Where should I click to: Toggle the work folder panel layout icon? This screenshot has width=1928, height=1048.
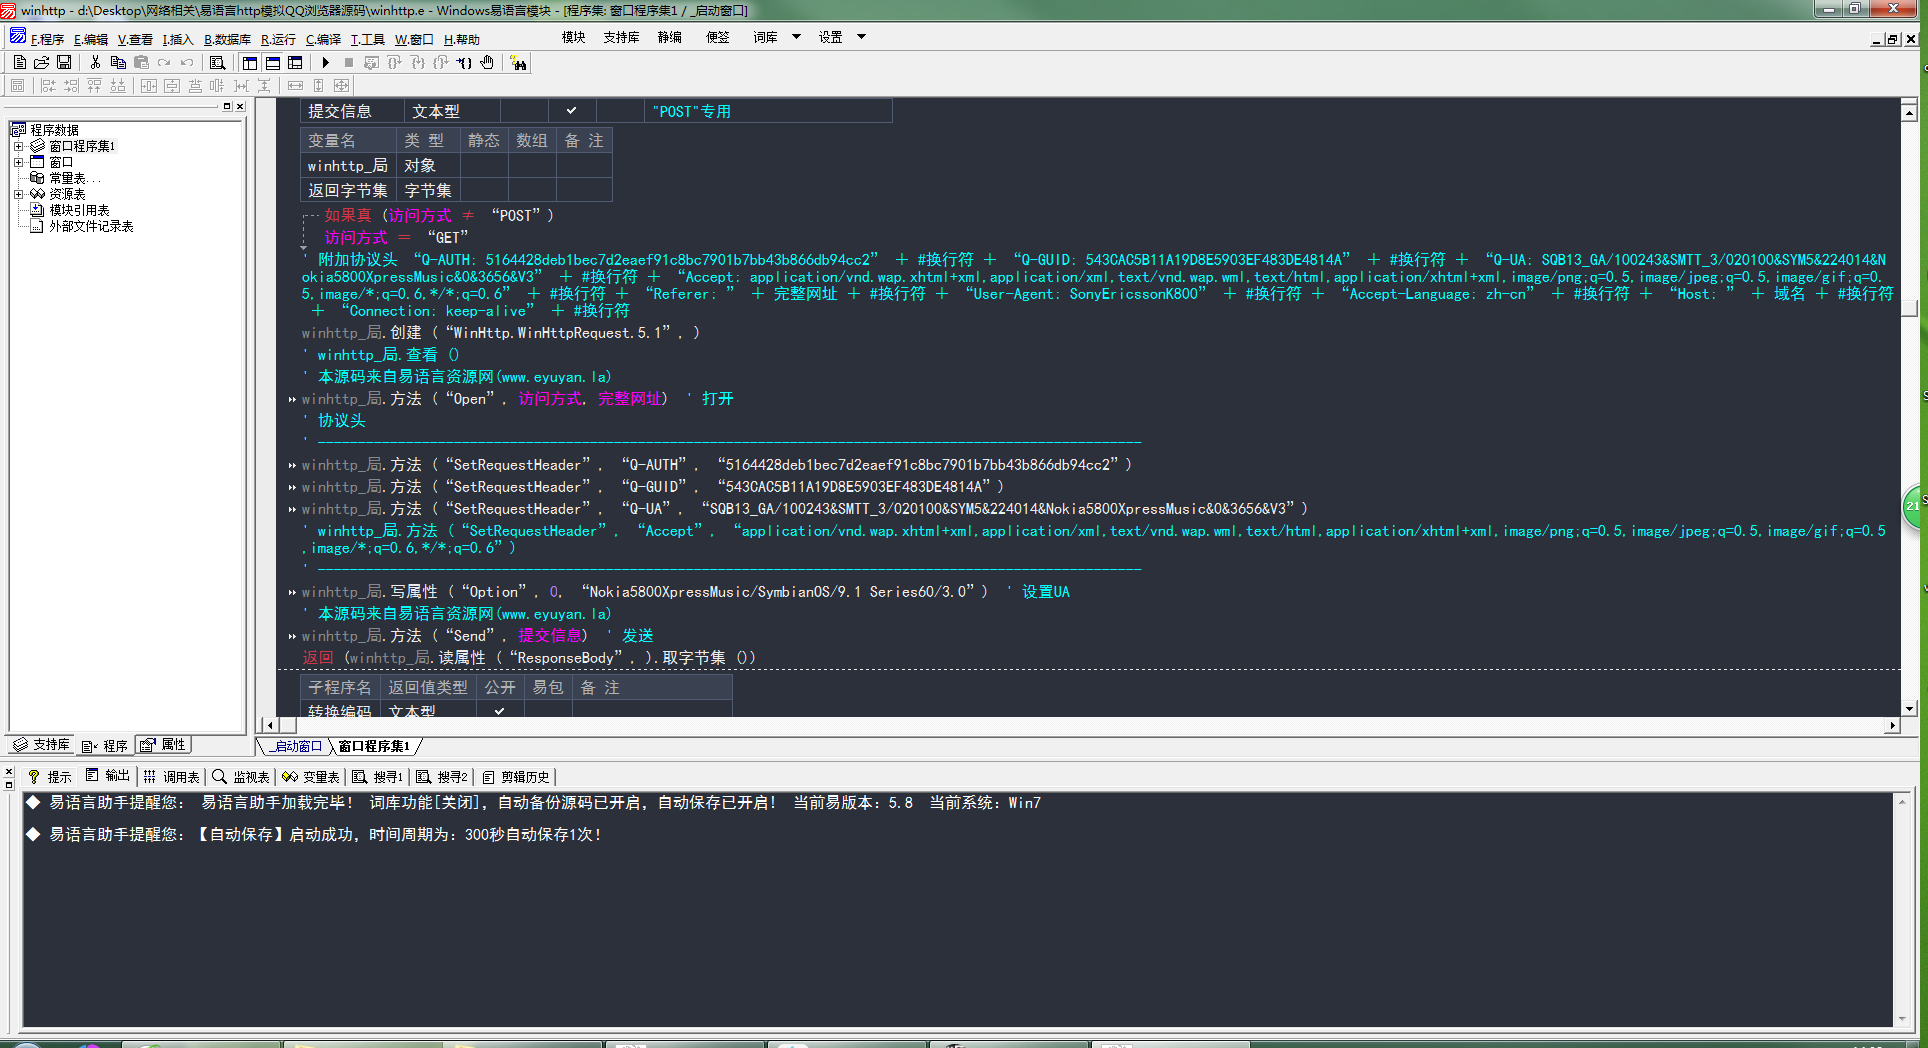pyautogui.click(x=250, y=63)
